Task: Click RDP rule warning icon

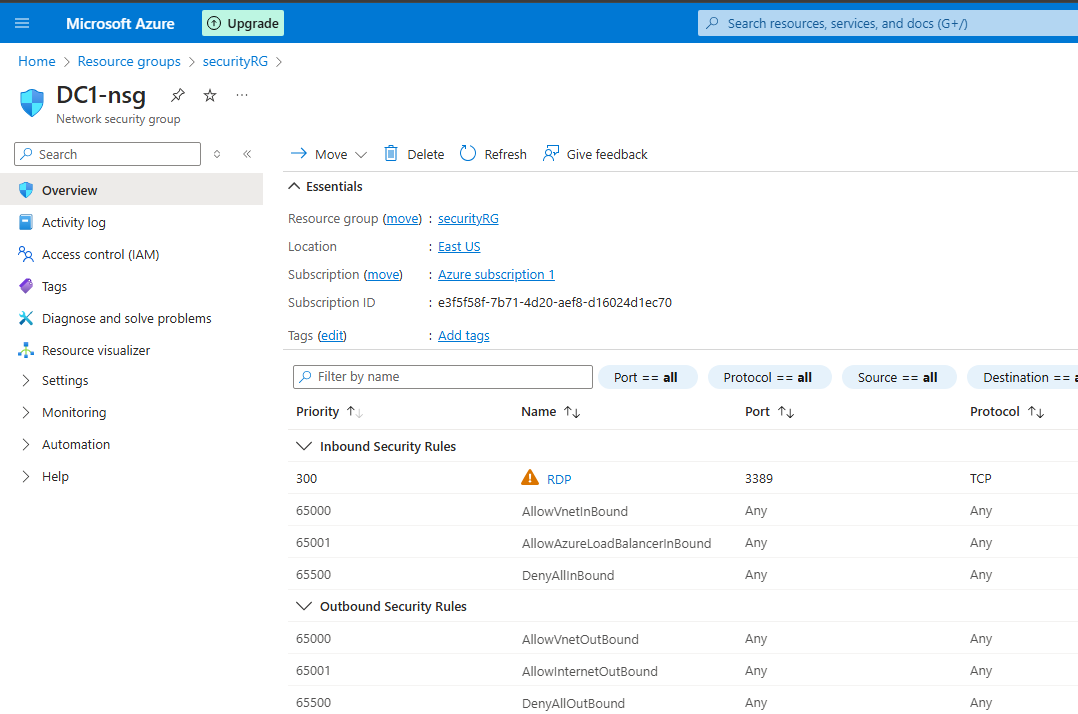Action: coord(530,477)
